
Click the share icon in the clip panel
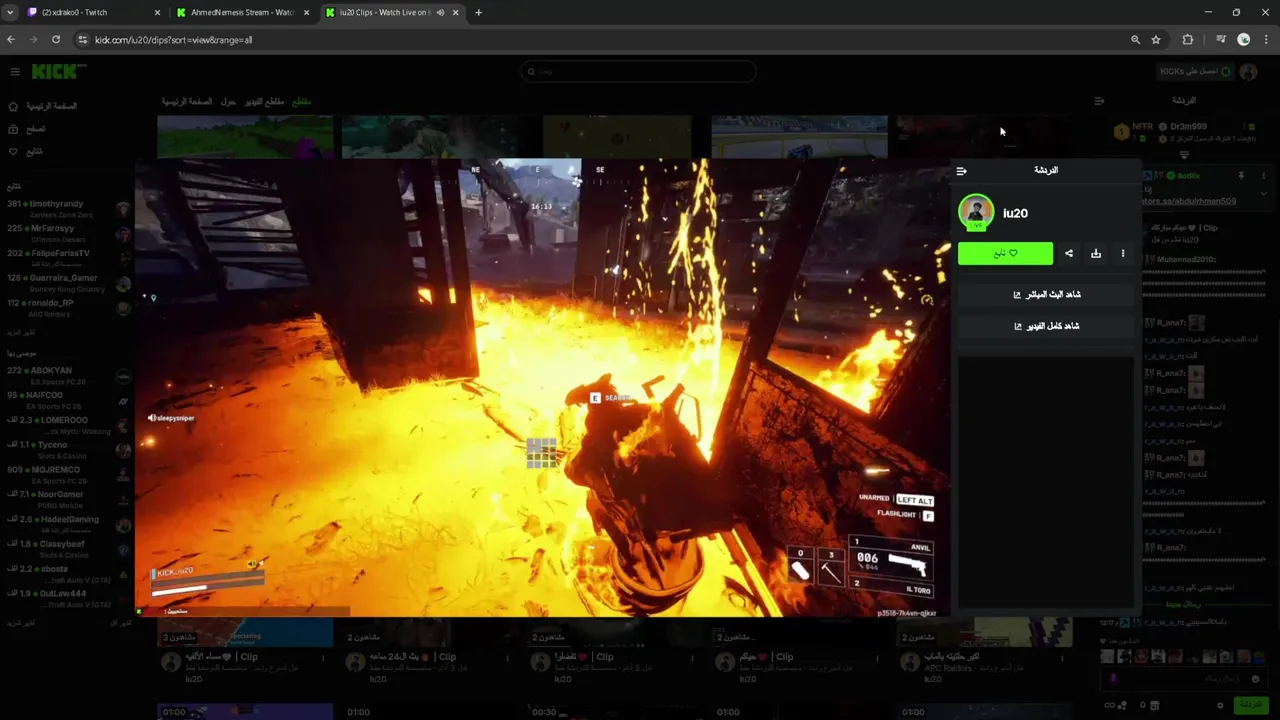(x=1069, y=254)
